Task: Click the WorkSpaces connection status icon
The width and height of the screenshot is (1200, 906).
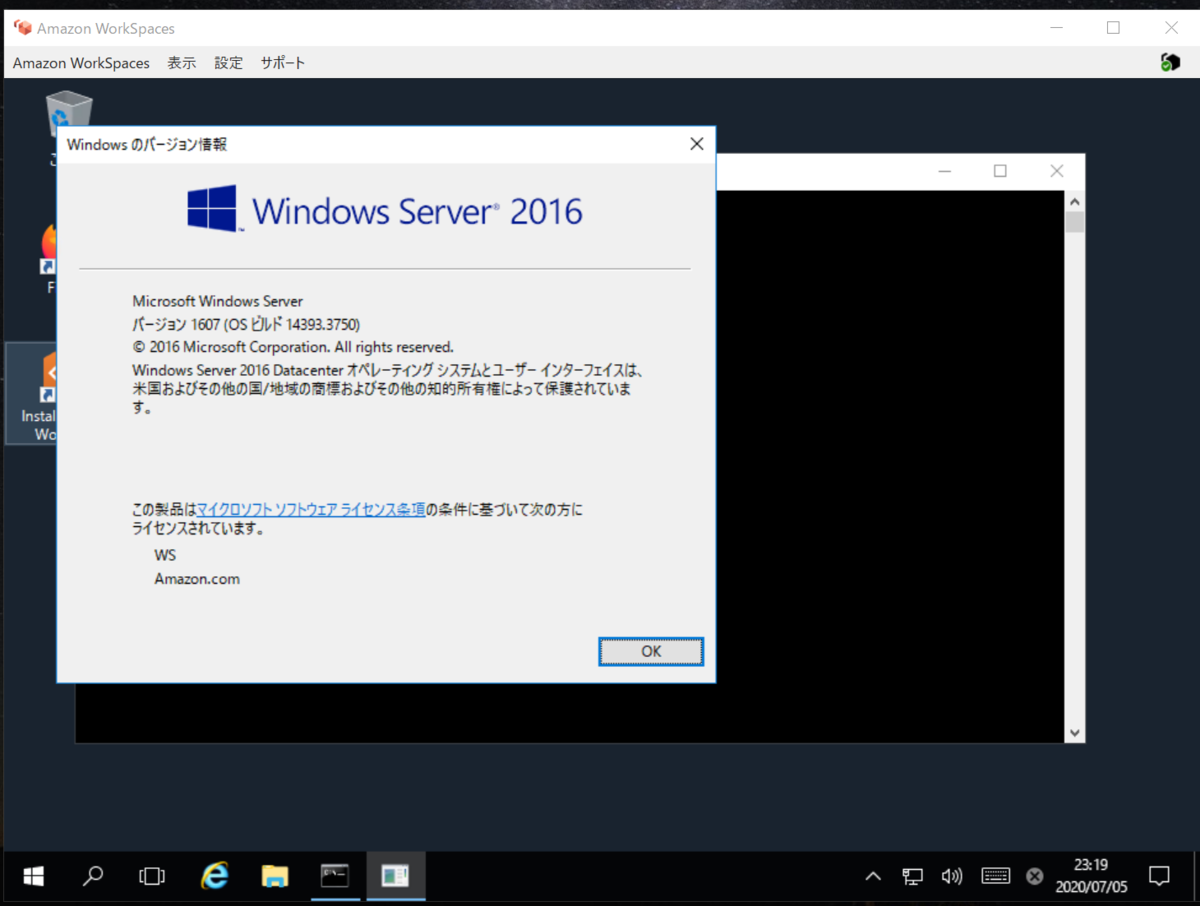Action: click(x=1170, y=62)
